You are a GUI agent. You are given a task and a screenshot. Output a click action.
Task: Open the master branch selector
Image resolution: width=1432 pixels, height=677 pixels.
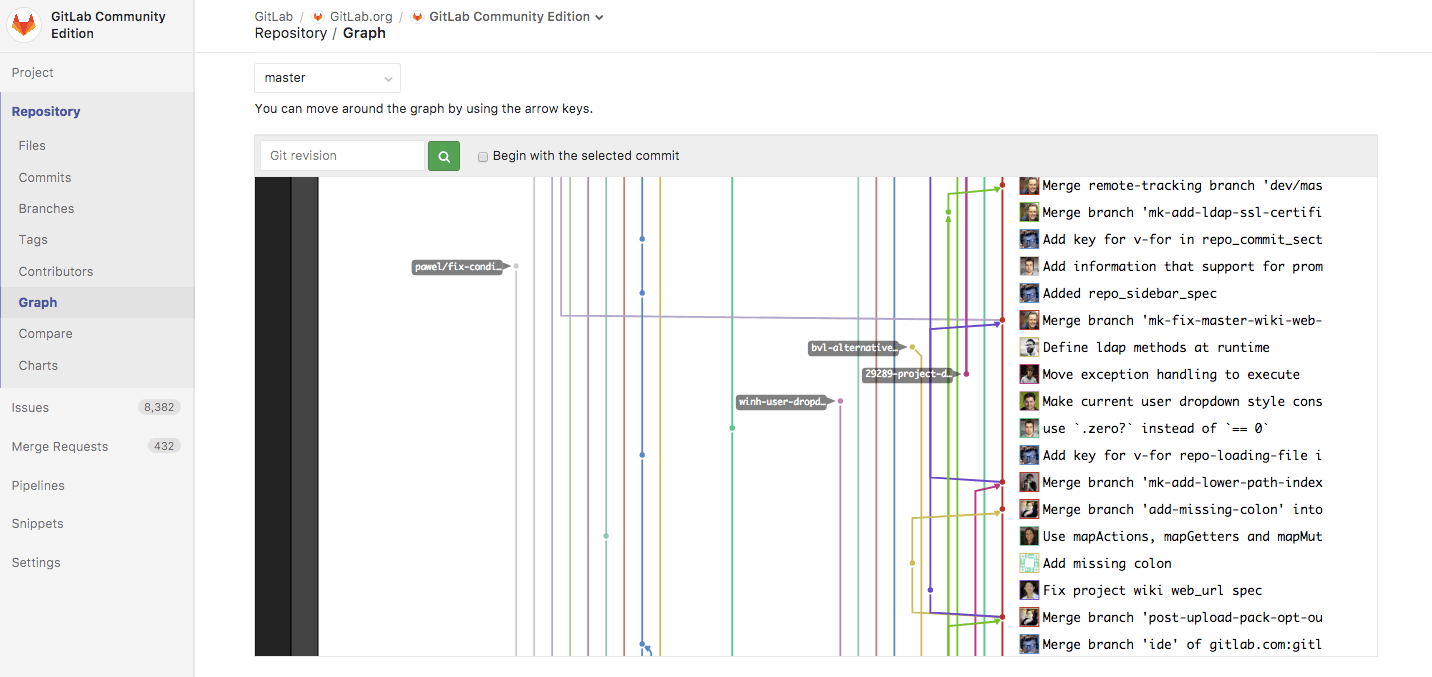[x=327, y=77]
